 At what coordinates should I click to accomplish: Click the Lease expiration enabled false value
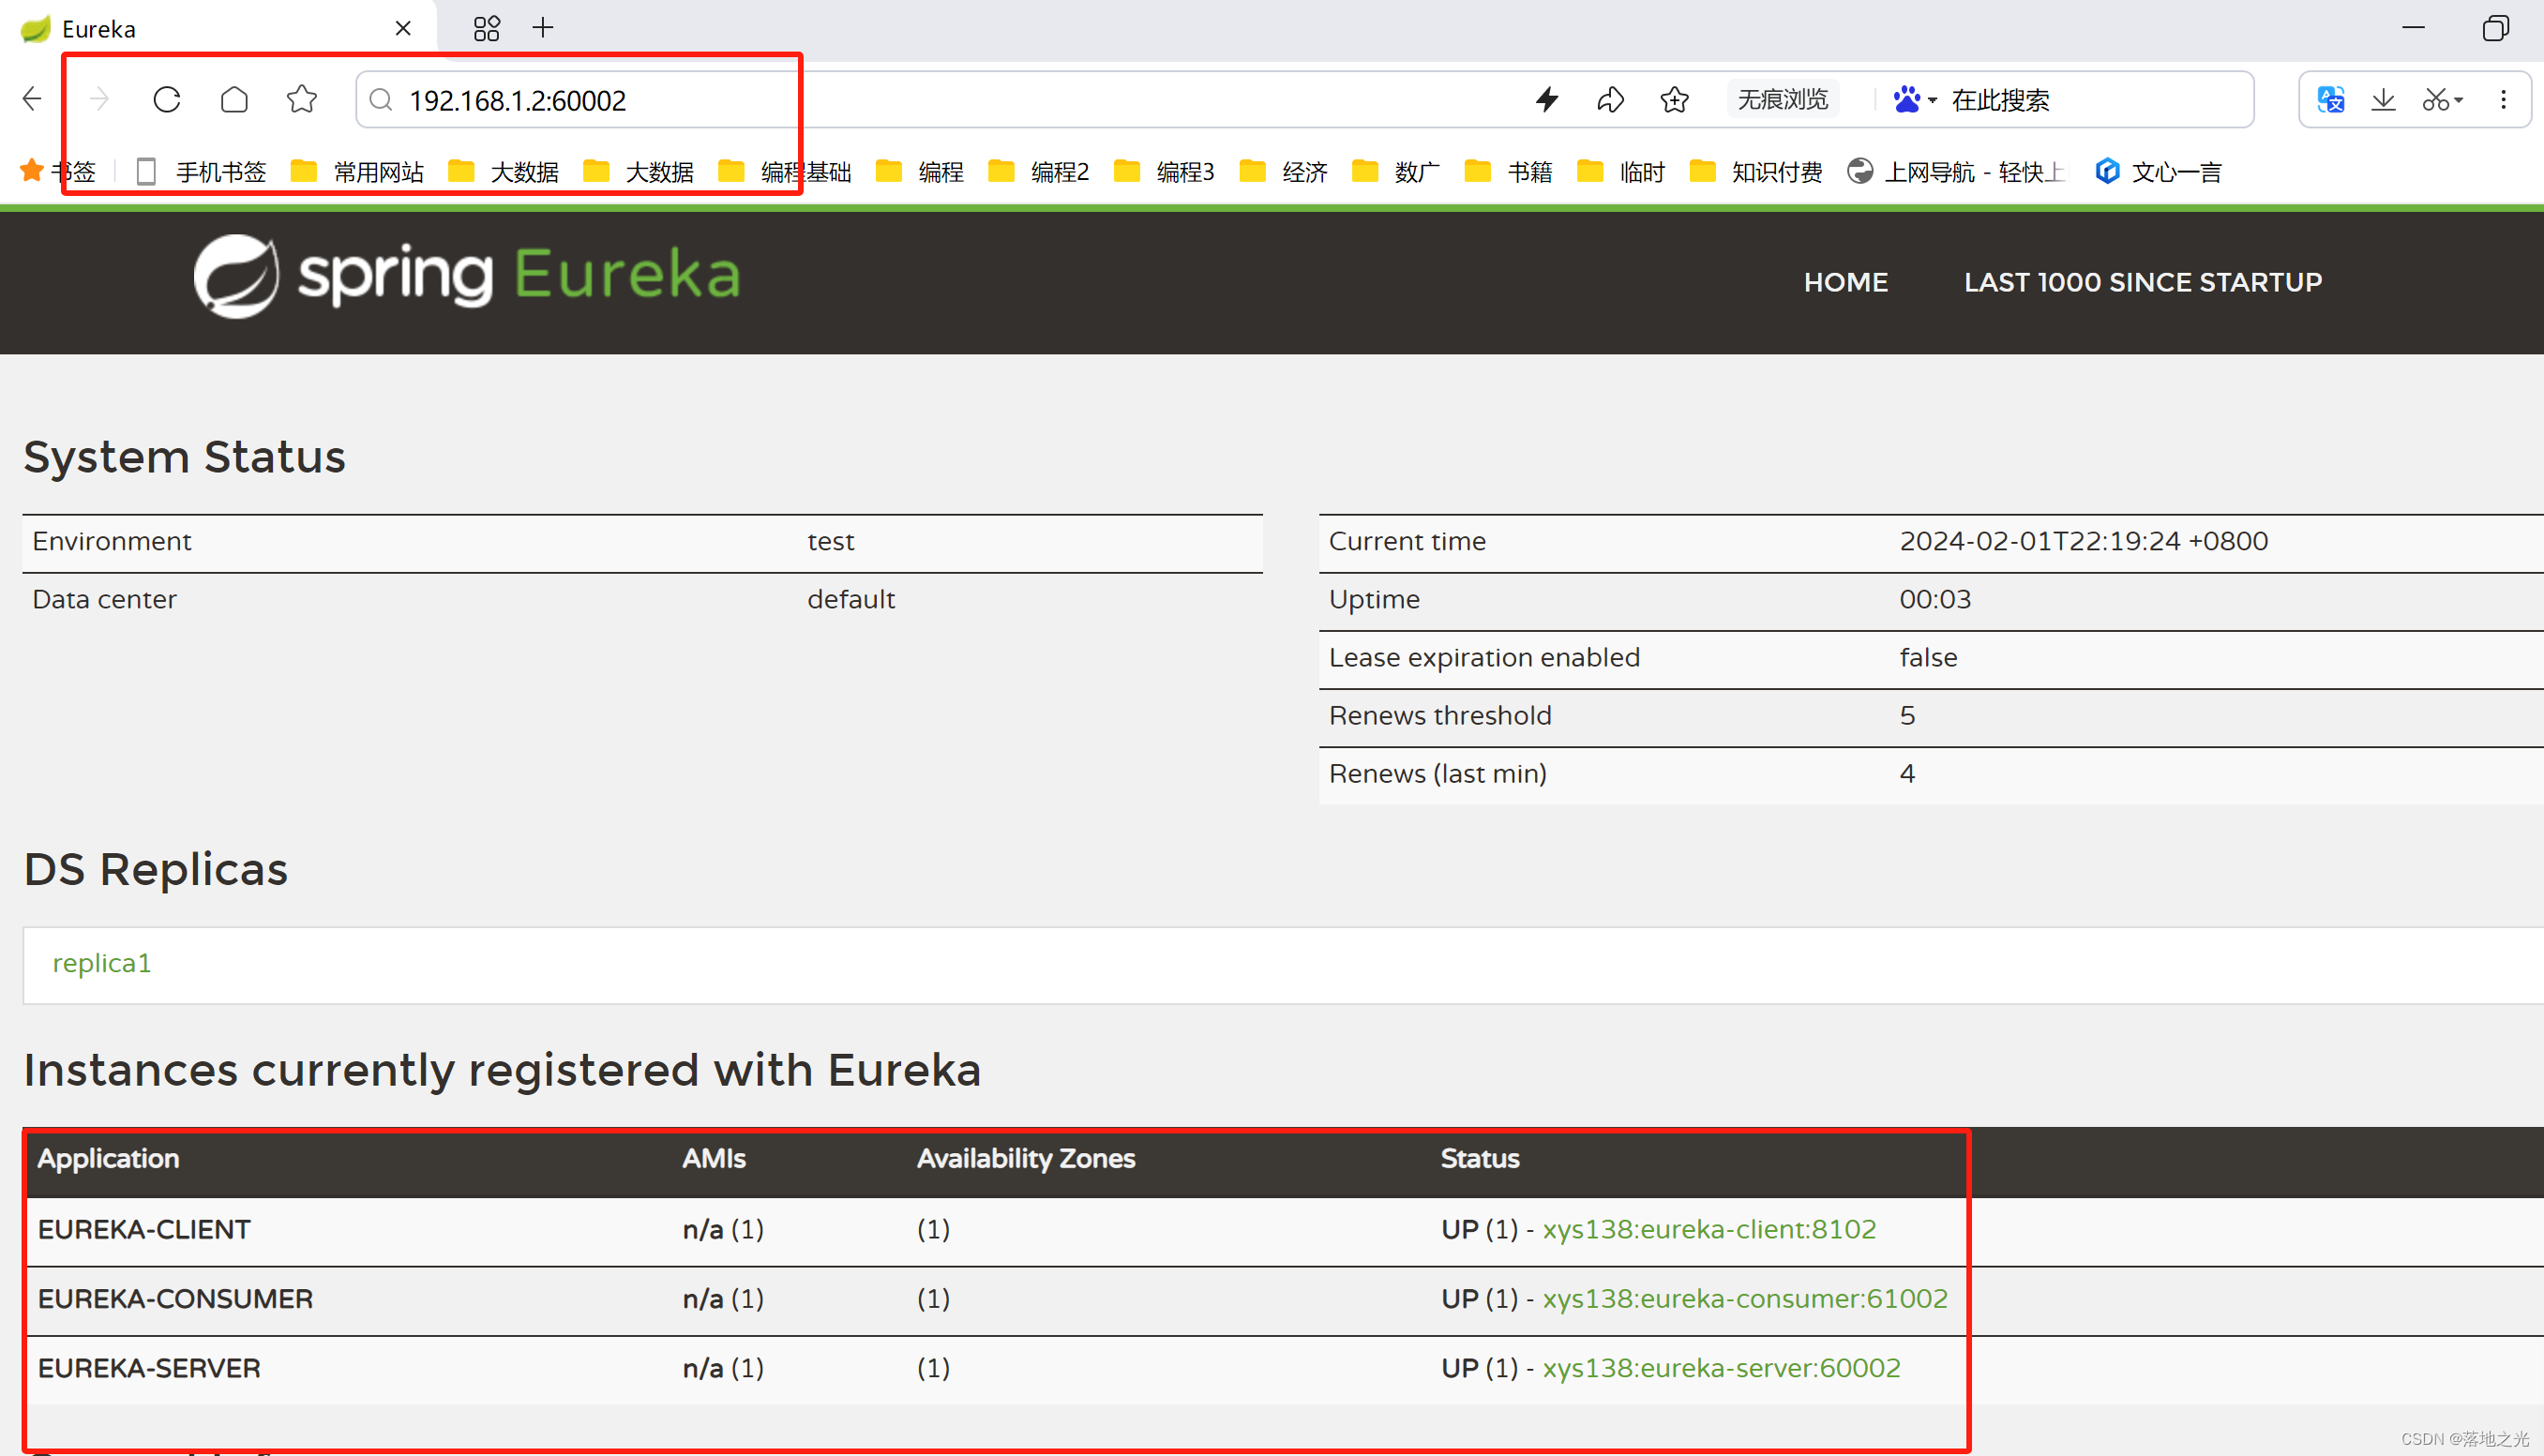[1928, 657]
